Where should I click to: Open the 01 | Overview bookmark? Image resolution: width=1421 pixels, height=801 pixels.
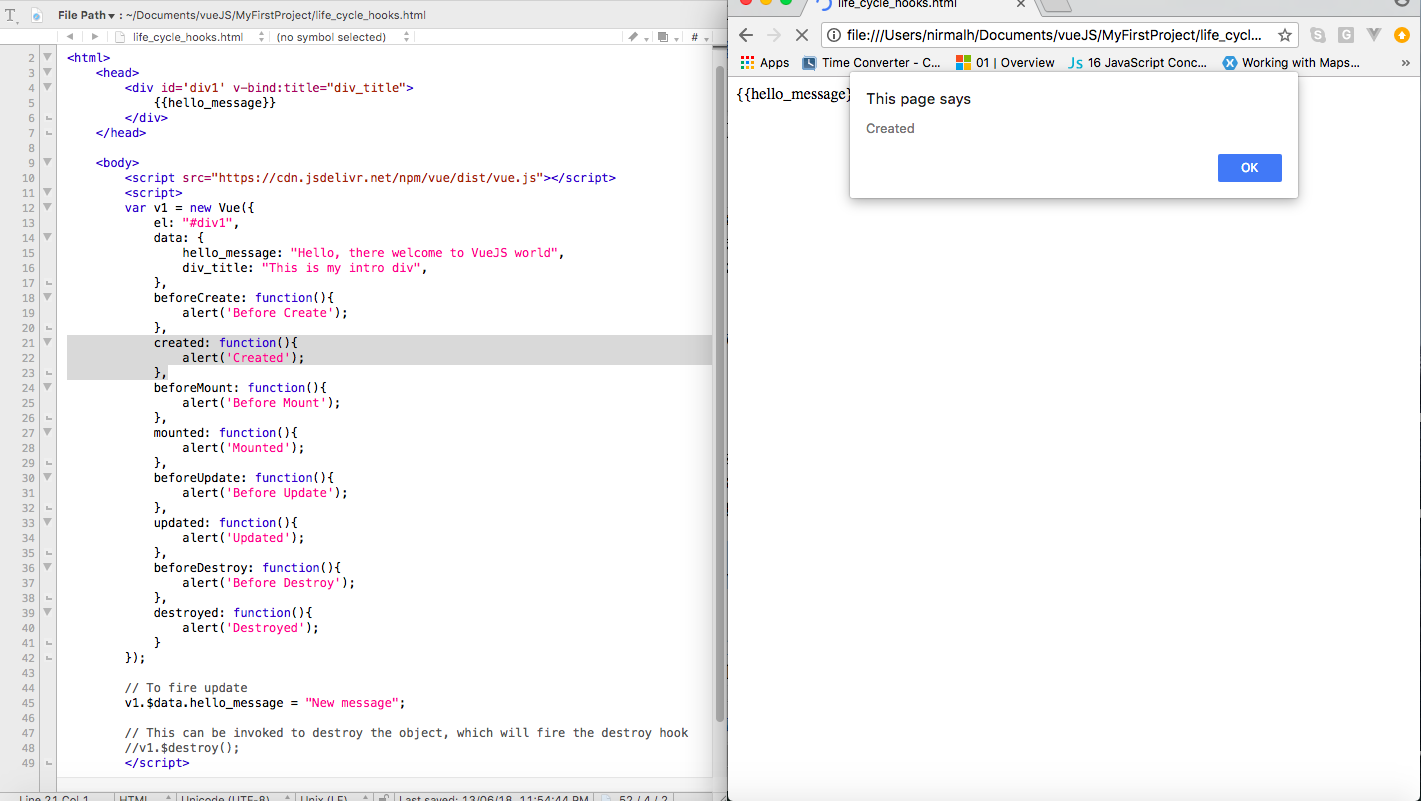coord(1005,62)
